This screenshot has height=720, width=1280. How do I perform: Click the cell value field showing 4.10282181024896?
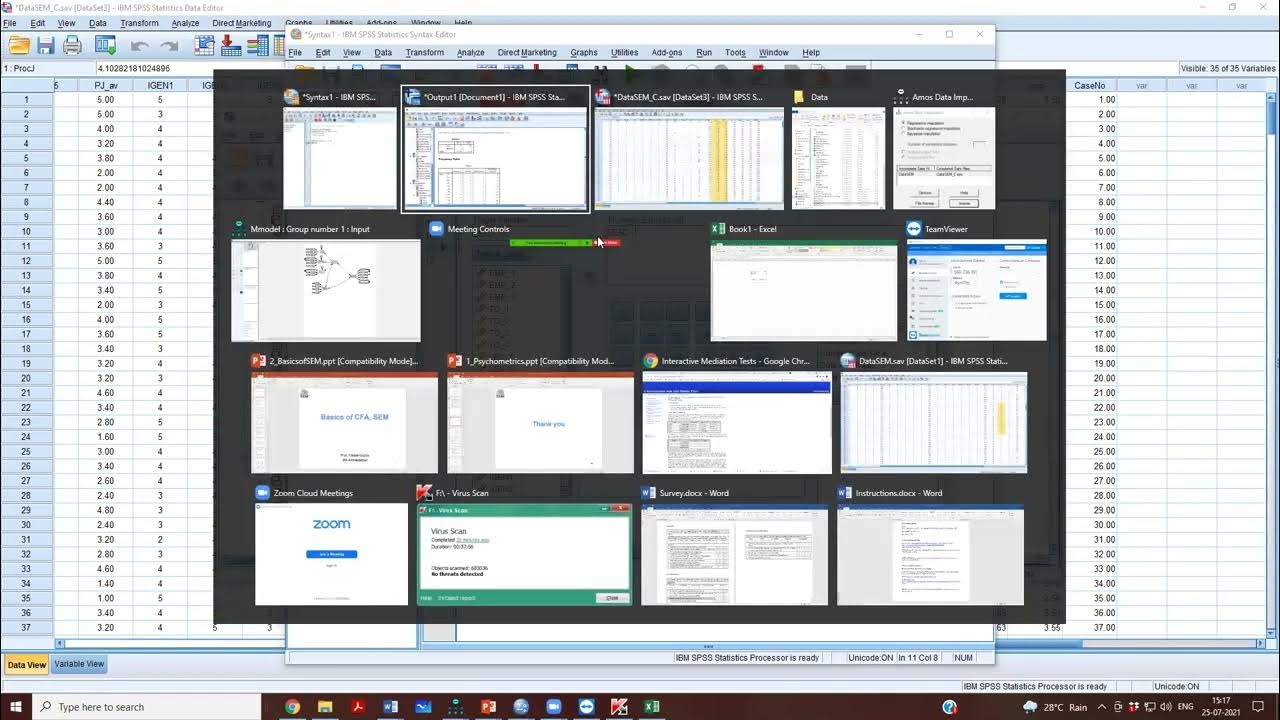190,68
